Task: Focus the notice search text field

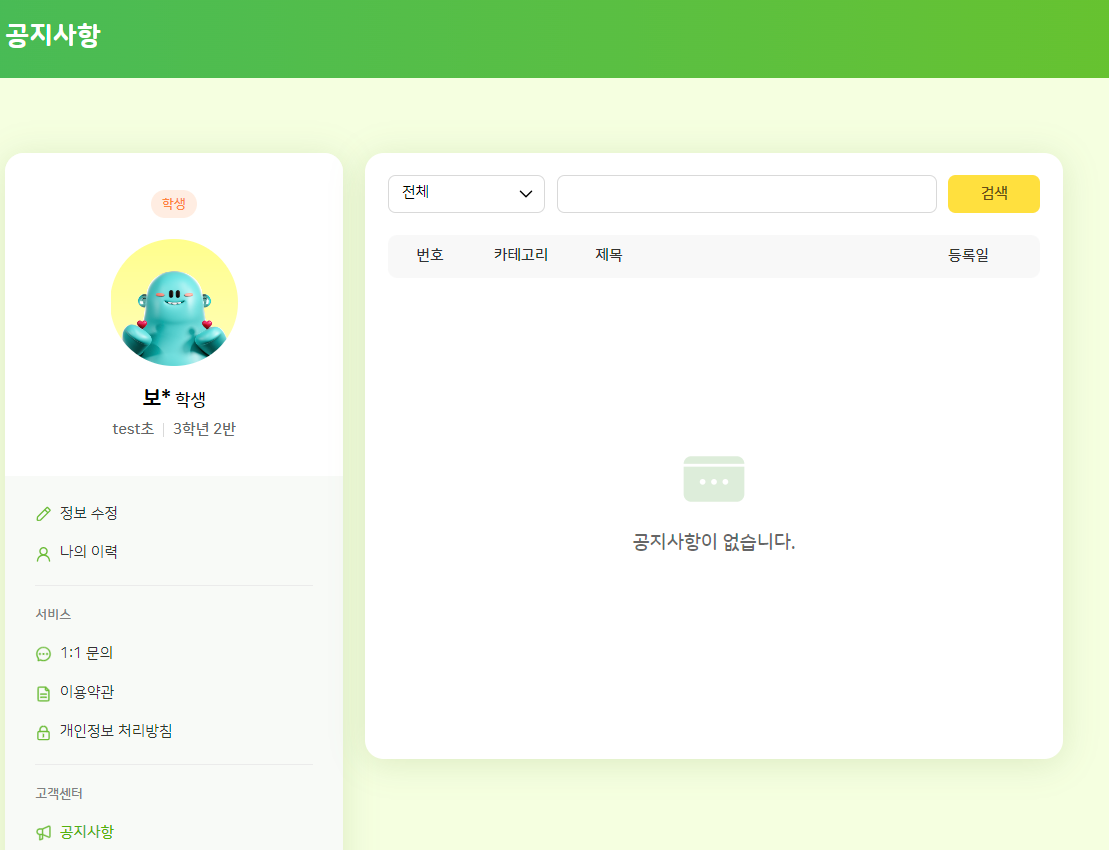Action: 746,194
